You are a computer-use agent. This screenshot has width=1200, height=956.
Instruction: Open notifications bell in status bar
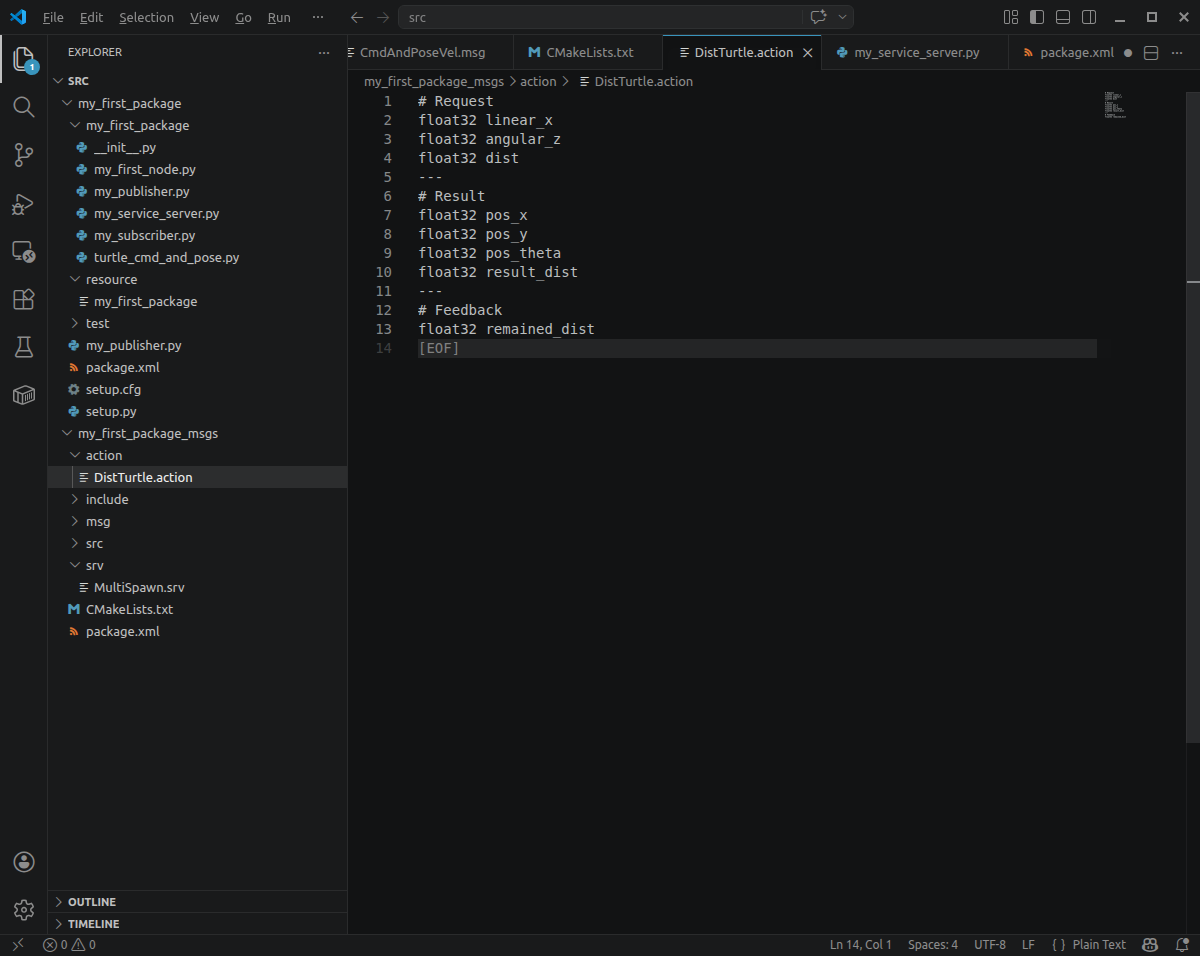click(1181, 944)
